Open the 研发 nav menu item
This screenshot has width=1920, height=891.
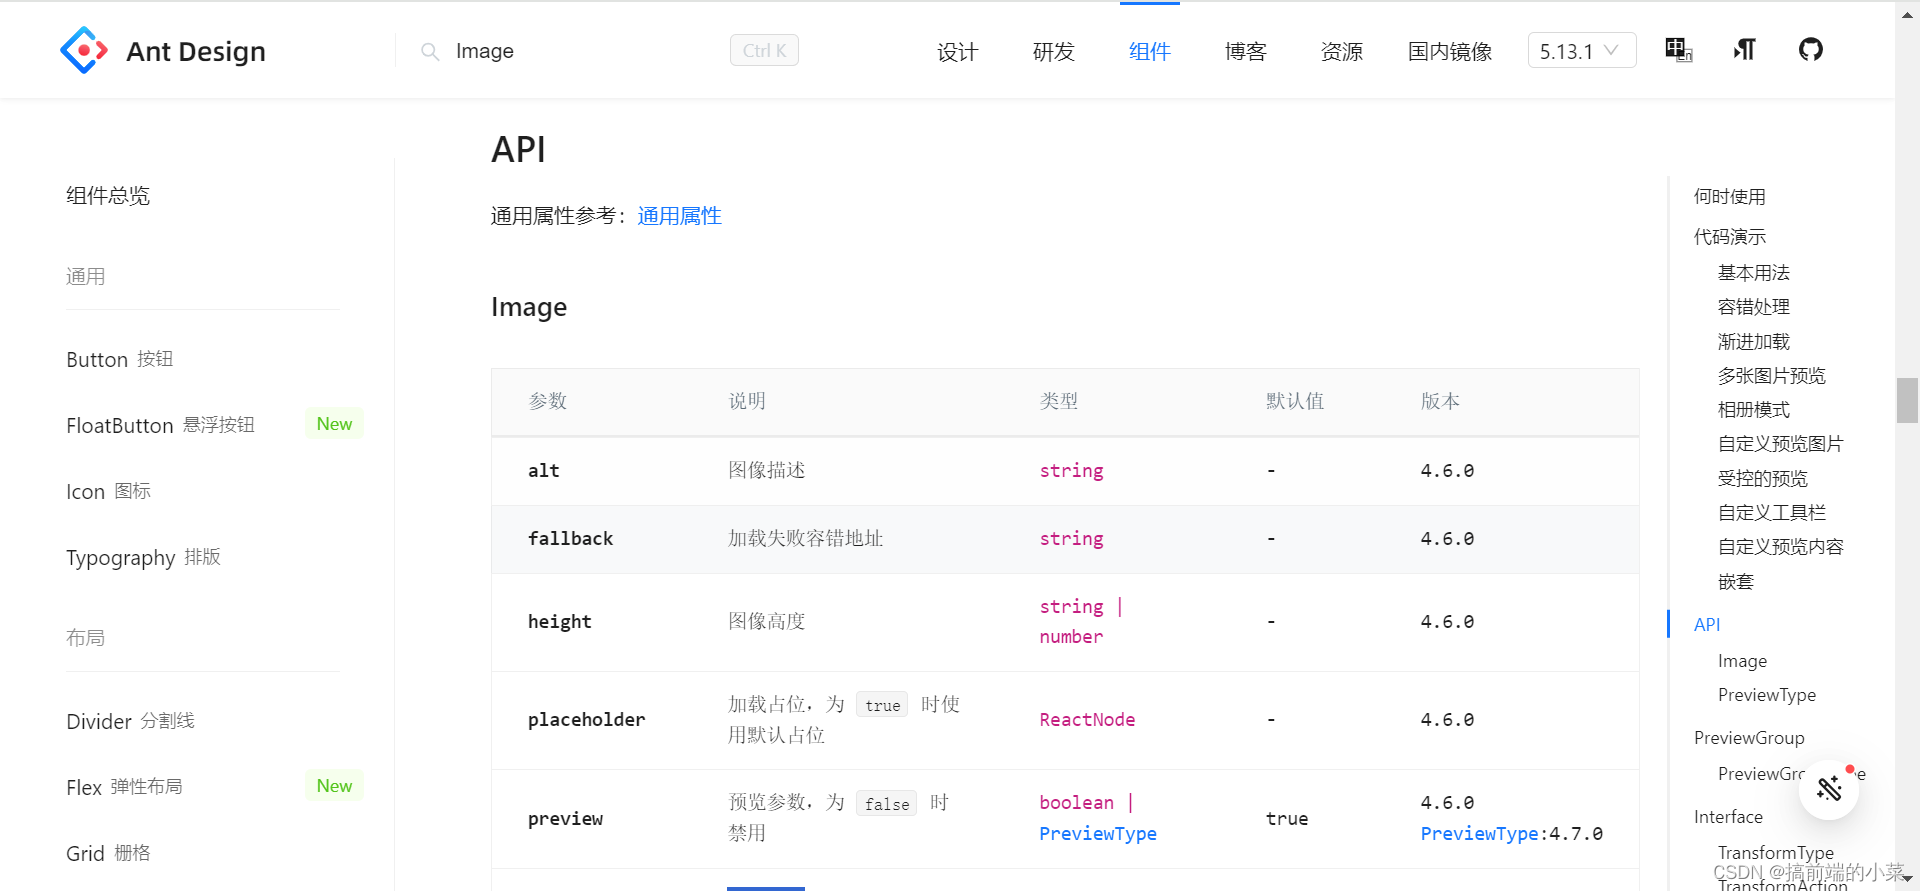[1053, 51]
